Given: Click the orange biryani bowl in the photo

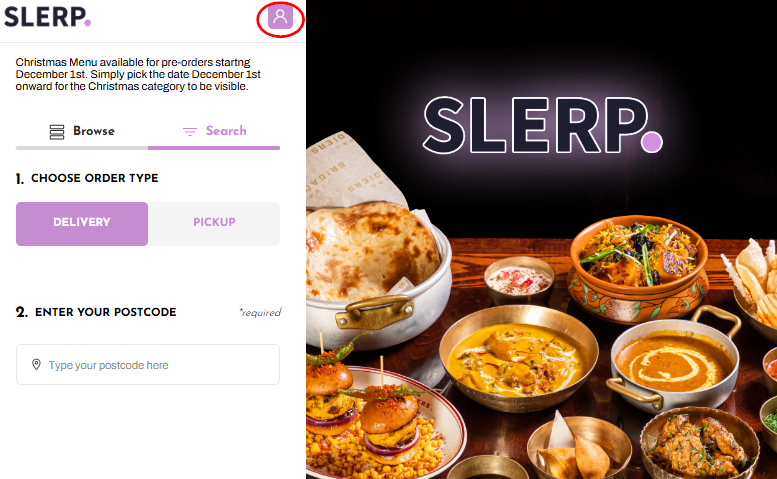Looking at the screenshot, I should [x=638, y=267].
